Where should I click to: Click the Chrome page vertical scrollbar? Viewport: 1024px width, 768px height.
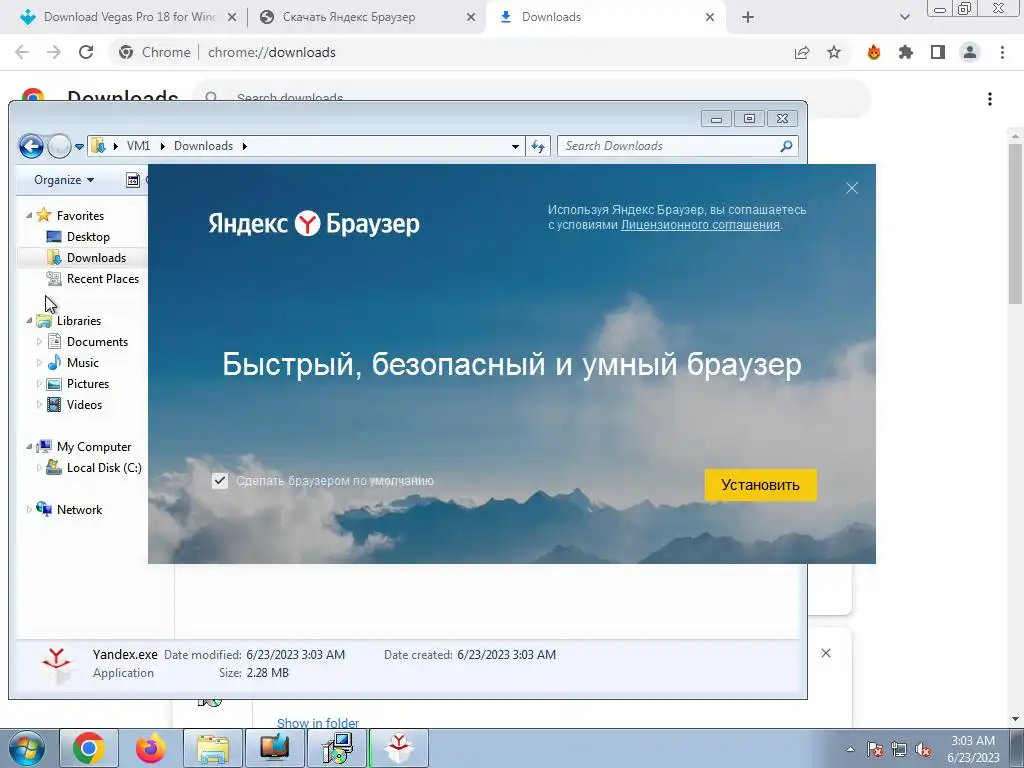click(1015, 222)
